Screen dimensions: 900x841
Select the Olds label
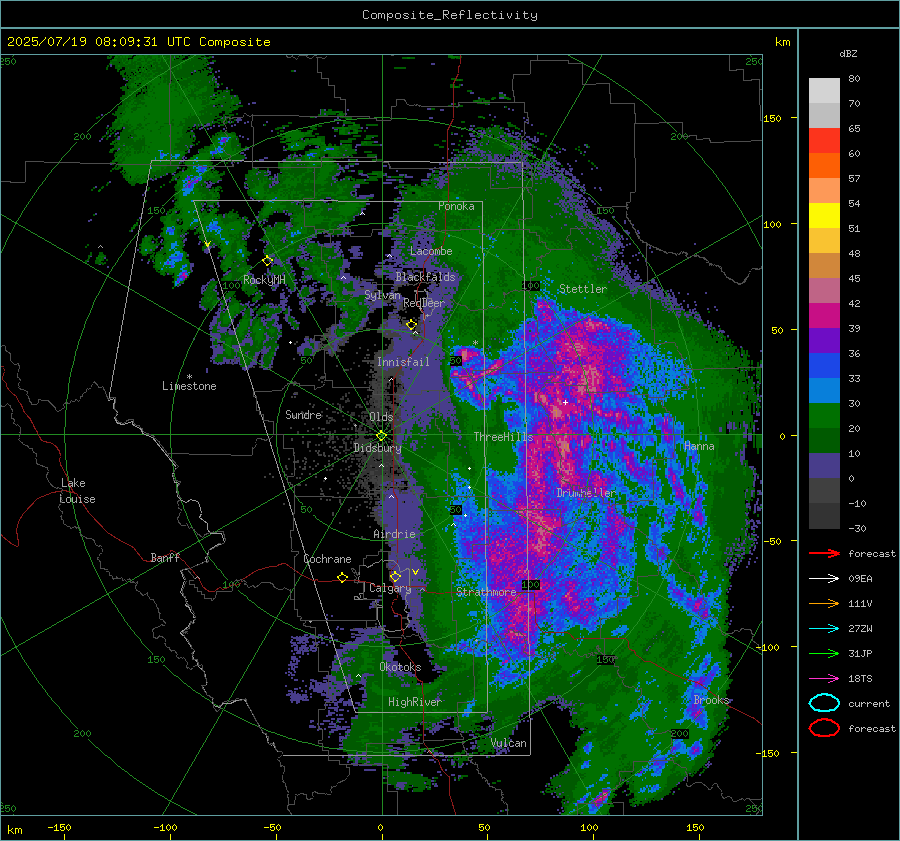coord(381,417)
